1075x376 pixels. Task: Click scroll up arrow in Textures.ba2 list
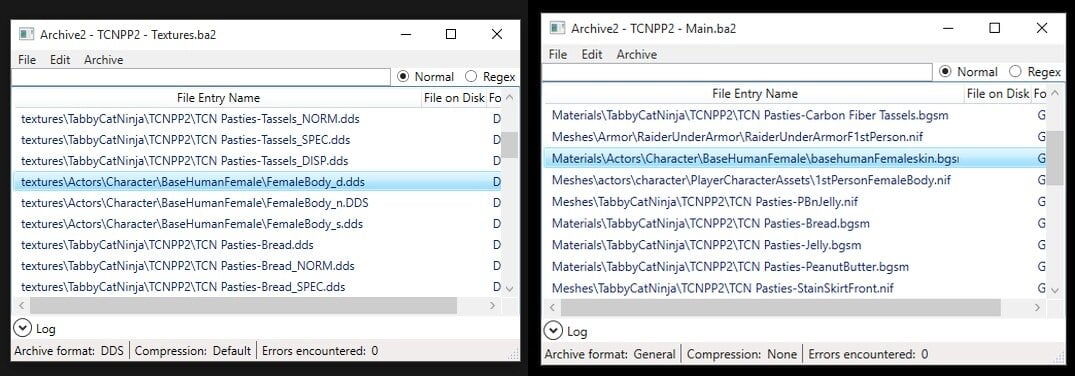509,99
